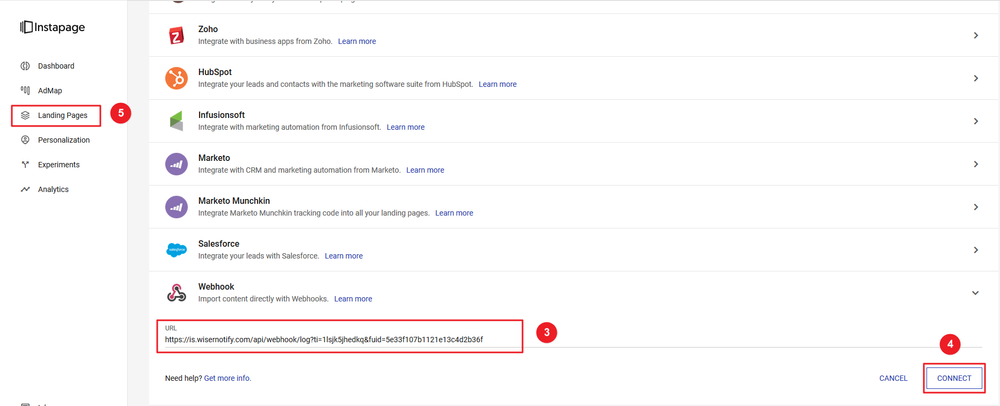The image size is (1000, 406).
Task: Click the Marketo Munchkin icon
Action: click(x=176, y=207)
